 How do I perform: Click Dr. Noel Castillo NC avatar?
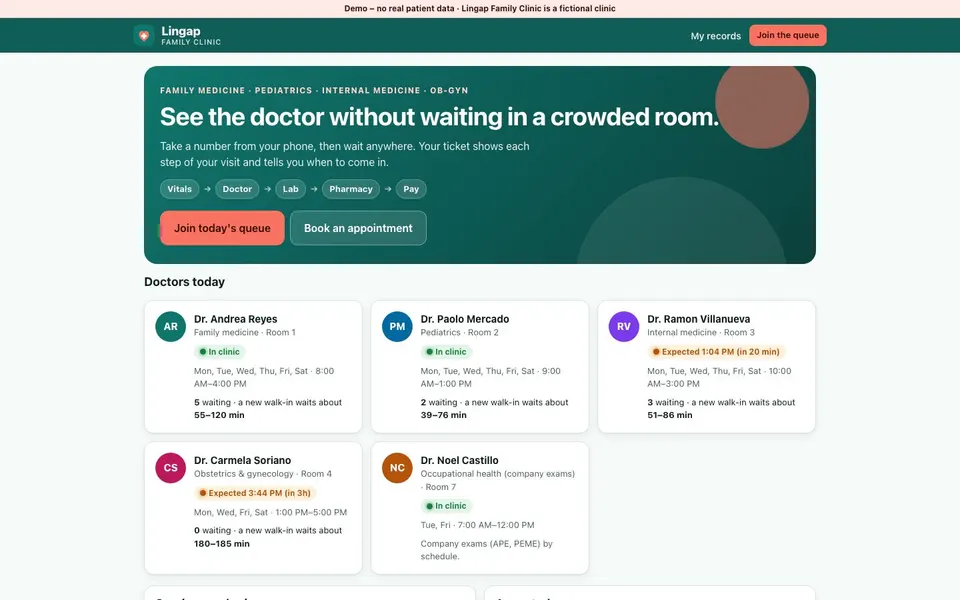tap(397, 468)
